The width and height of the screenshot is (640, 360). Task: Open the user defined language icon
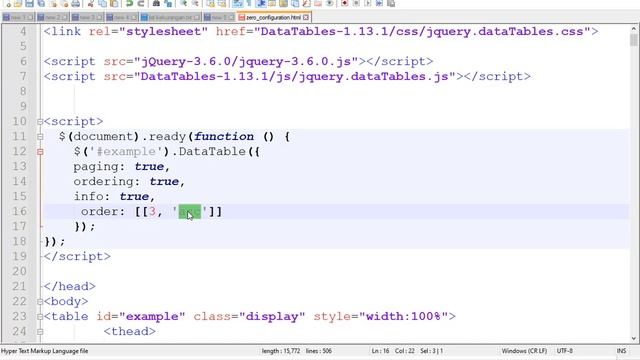(272, 4)
